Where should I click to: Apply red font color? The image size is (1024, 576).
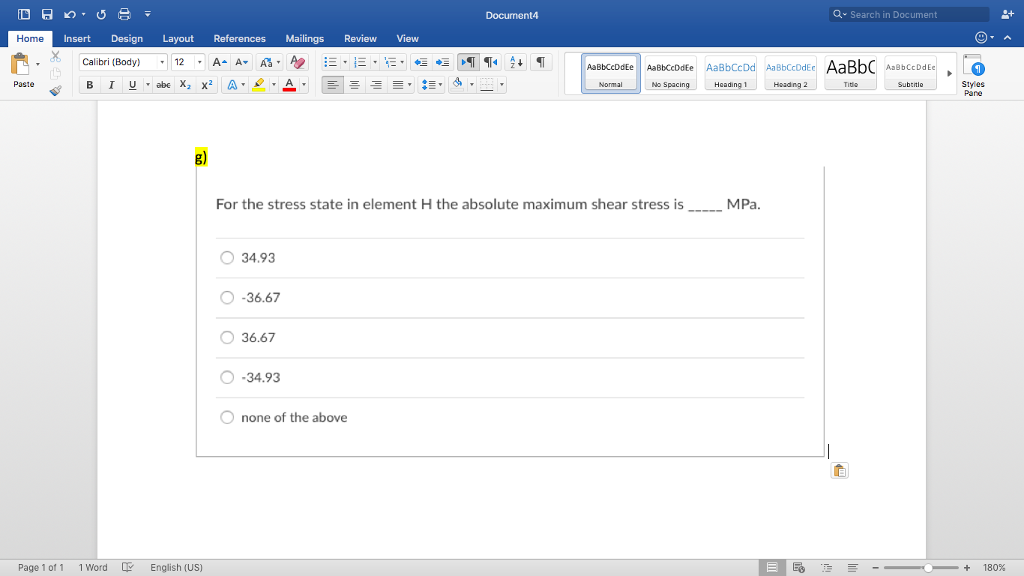[289, 85]
